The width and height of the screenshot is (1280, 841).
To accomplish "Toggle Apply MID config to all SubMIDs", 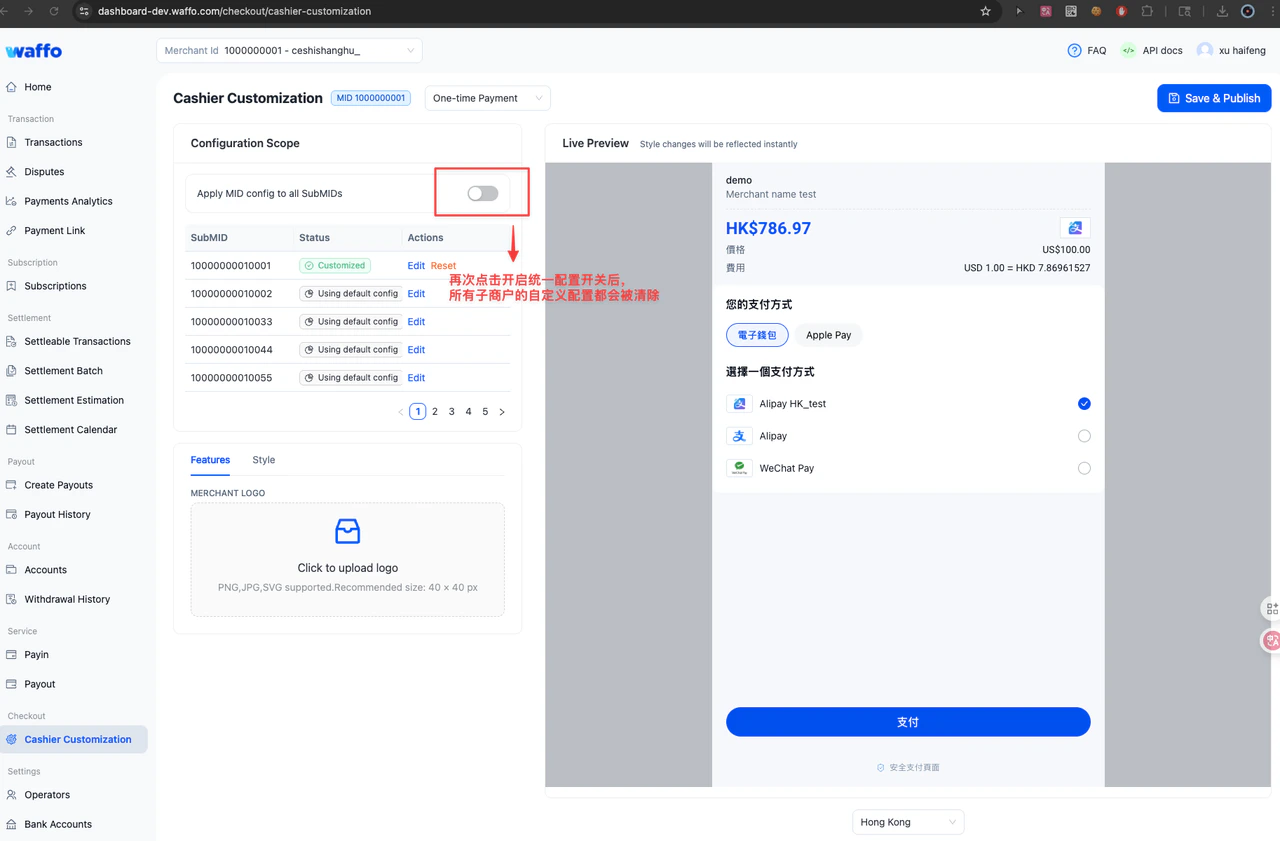I will 483,193.
